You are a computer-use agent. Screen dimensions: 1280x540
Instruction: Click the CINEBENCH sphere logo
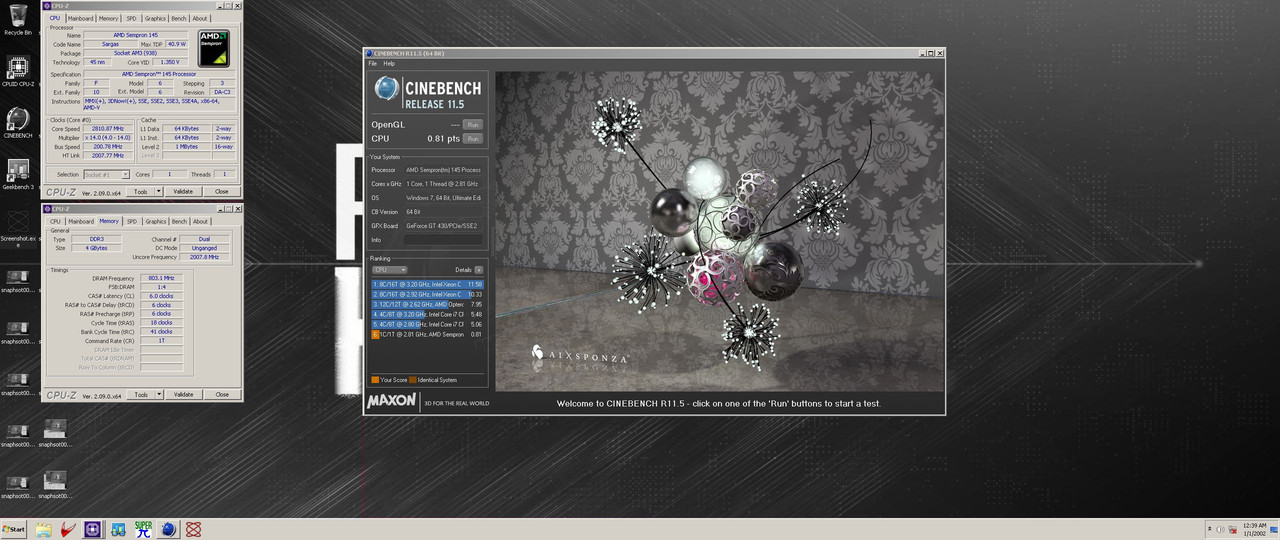[x=387, y=89]
